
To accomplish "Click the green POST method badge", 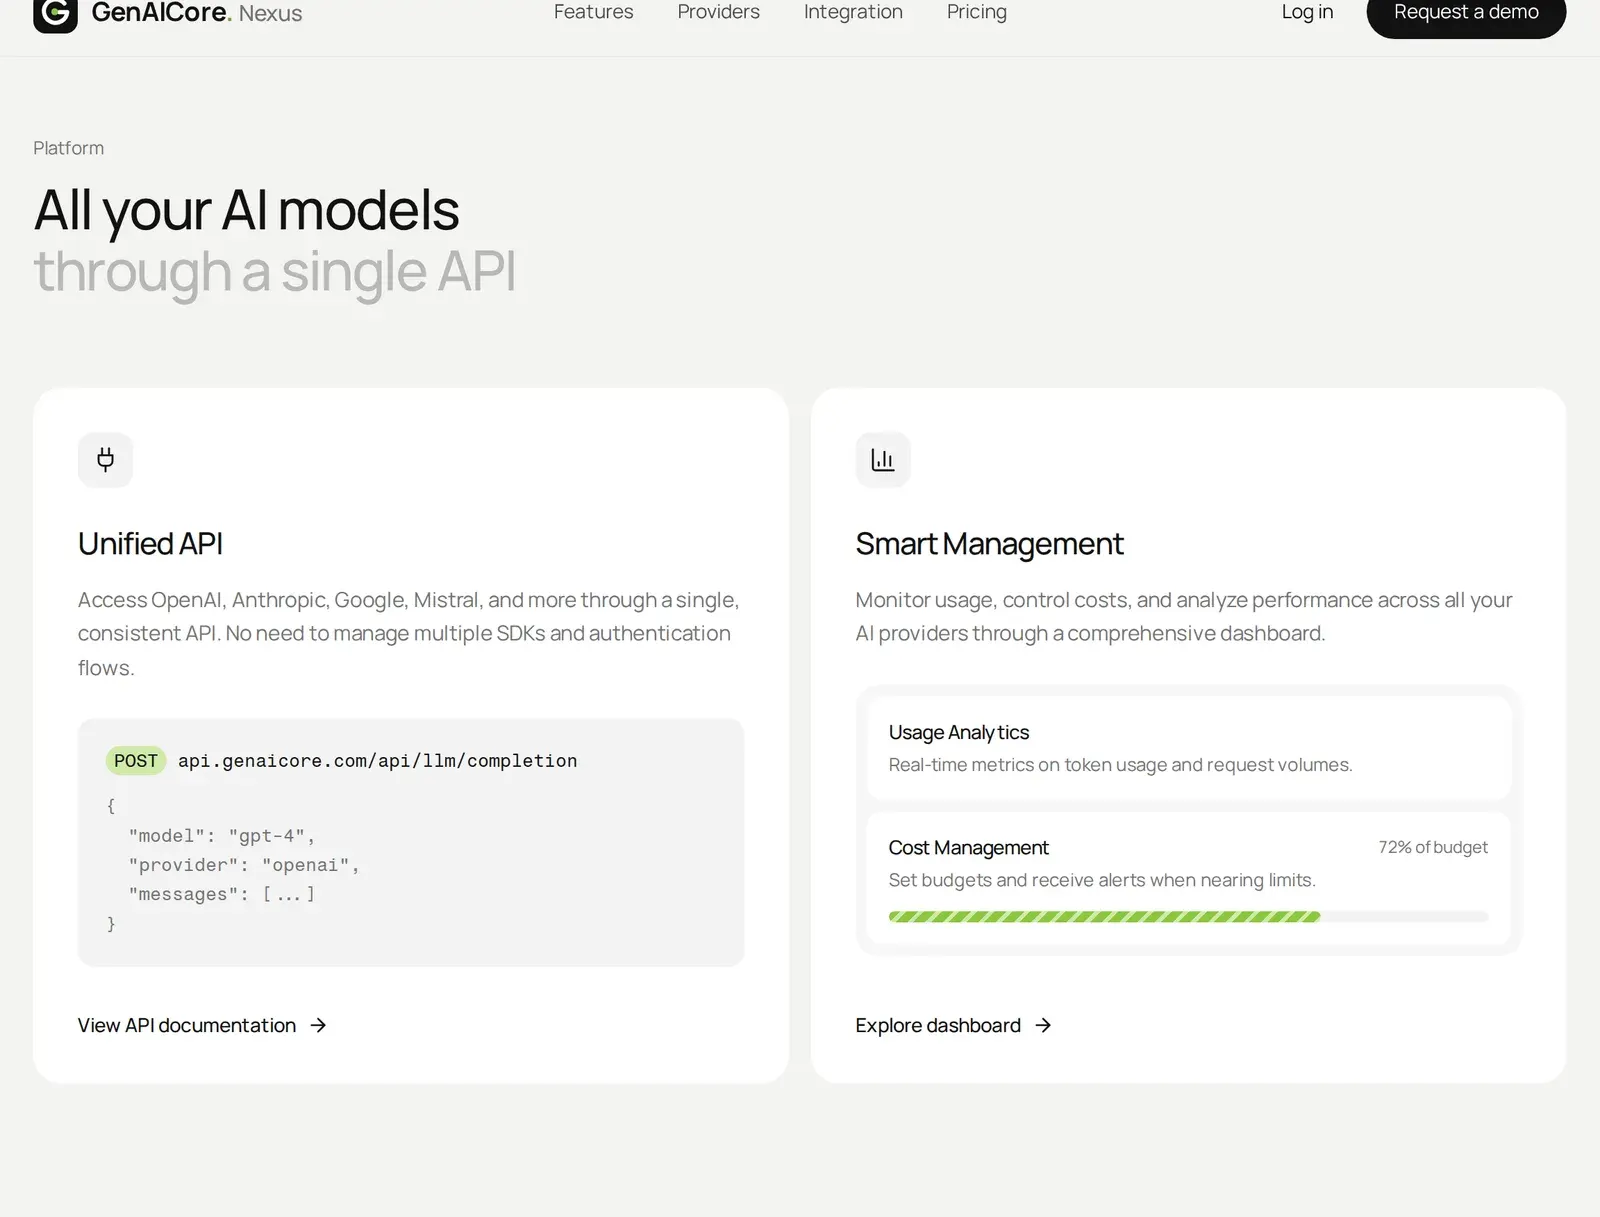I will click(x=136, y=761).
